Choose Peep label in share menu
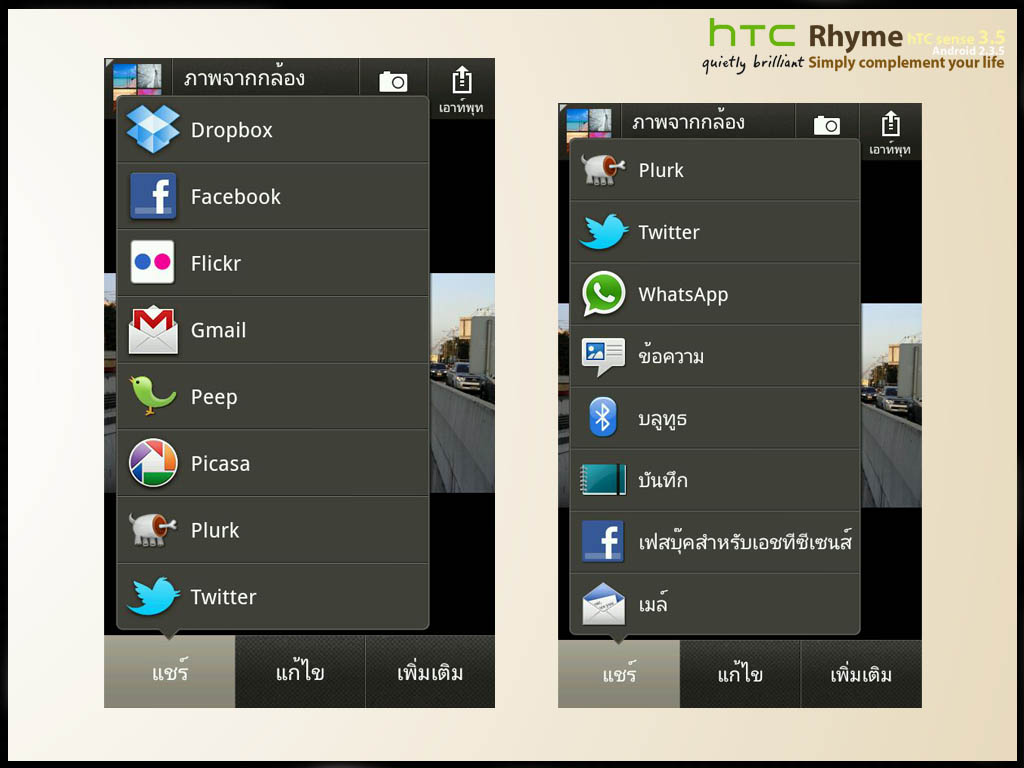This screenshot has height=768, width=1024. [214, 397]
